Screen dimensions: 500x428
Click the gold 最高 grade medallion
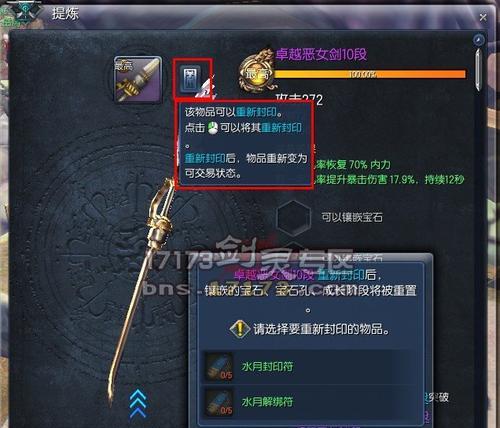coord(257,71)
